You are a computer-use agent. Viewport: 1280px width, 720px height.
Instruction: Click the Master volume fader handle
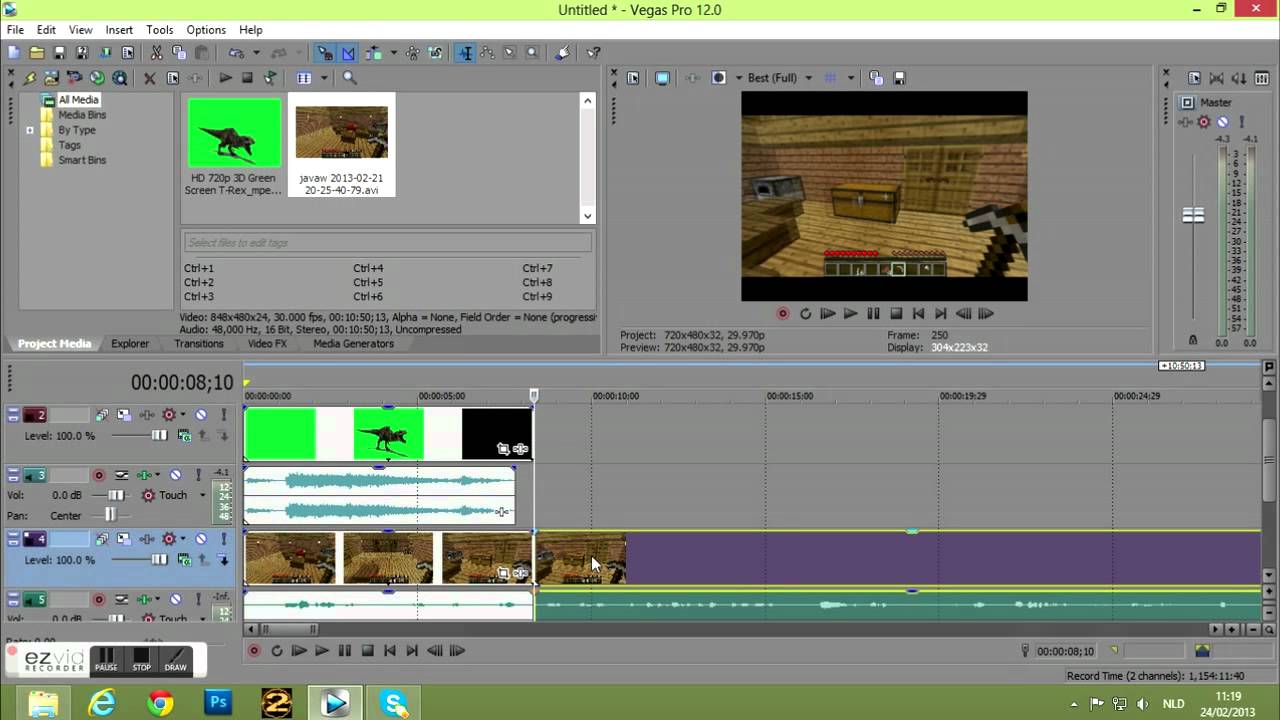[x=1193, y=215]
